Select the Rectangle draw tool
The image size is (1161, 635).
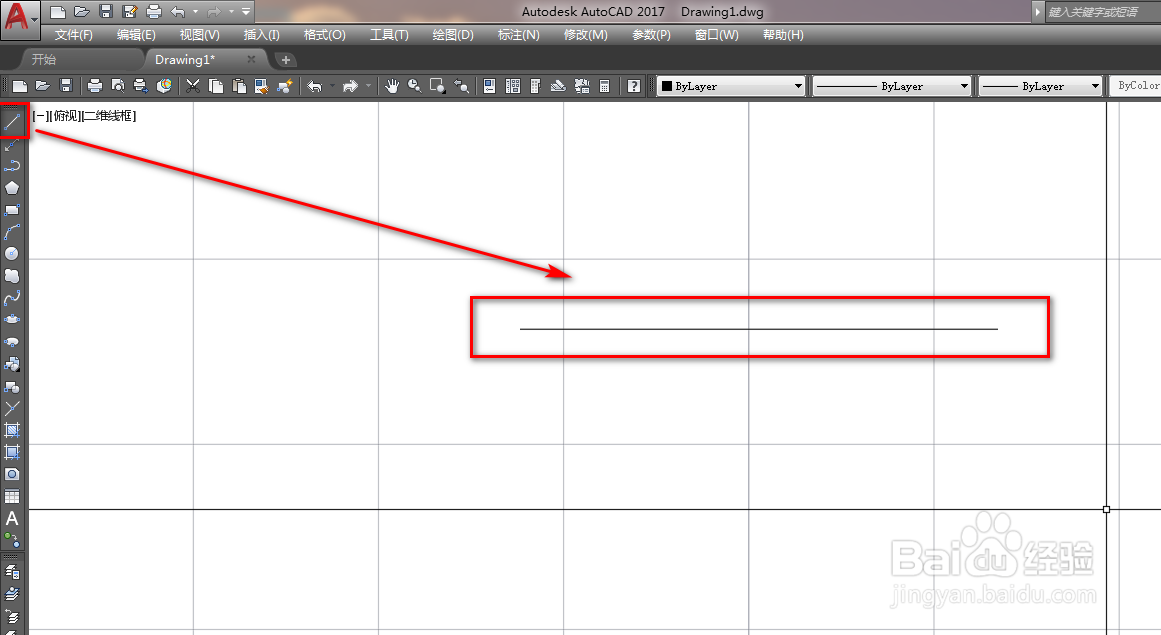pos(12,210)
